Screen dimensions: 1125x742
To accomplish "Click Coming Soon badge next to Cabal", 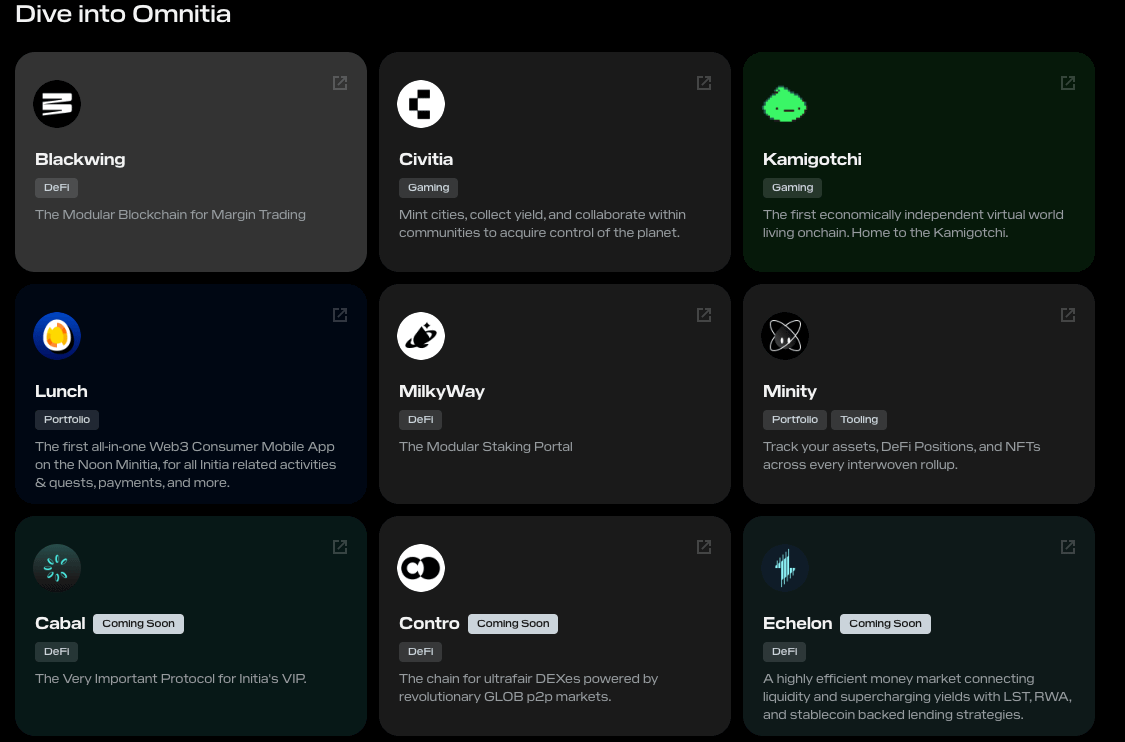I will pos(138,623).
